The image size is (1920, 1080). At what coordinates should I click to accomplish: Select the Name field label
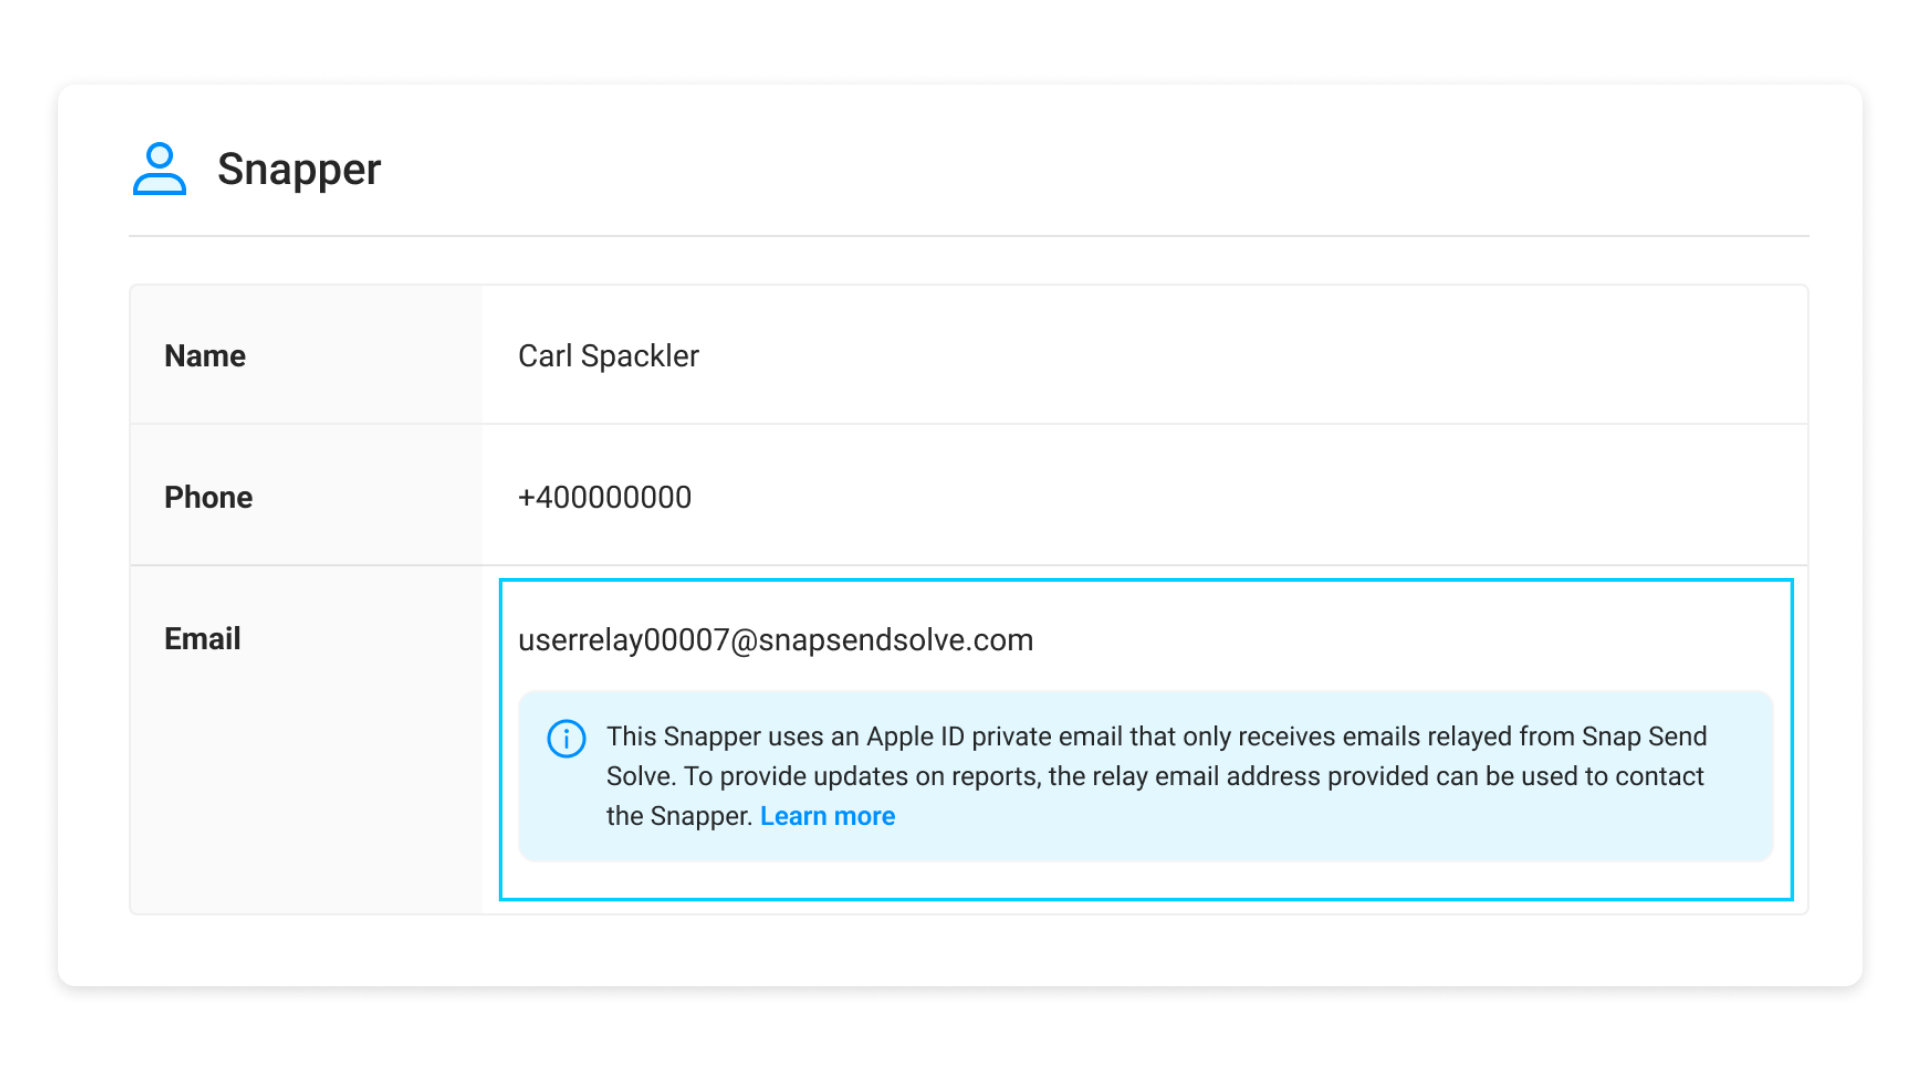[205, 356]
